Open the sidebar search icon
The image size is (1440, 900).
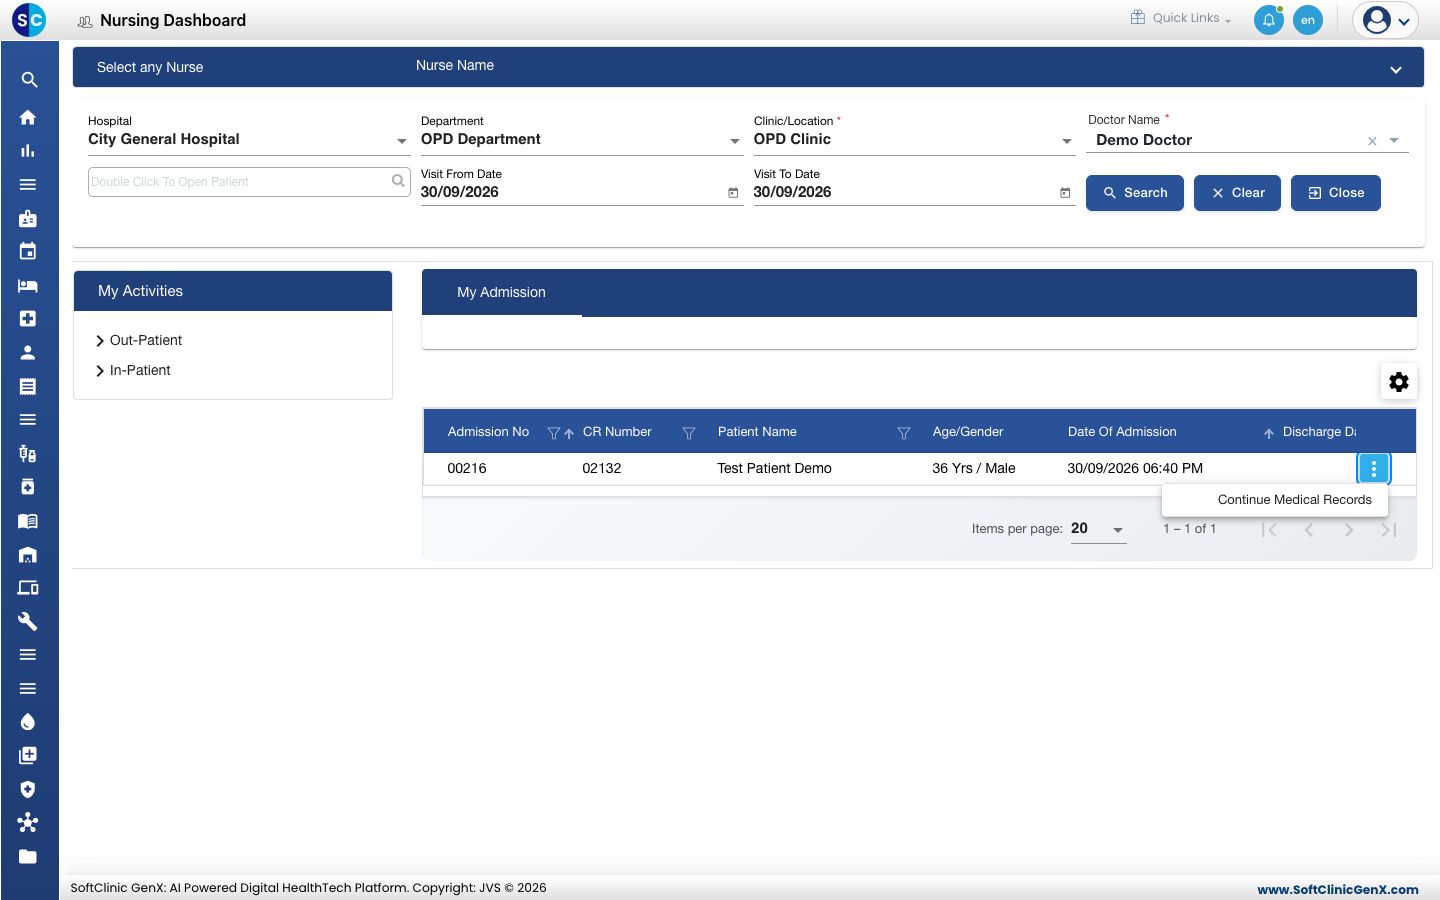(29, 80)
